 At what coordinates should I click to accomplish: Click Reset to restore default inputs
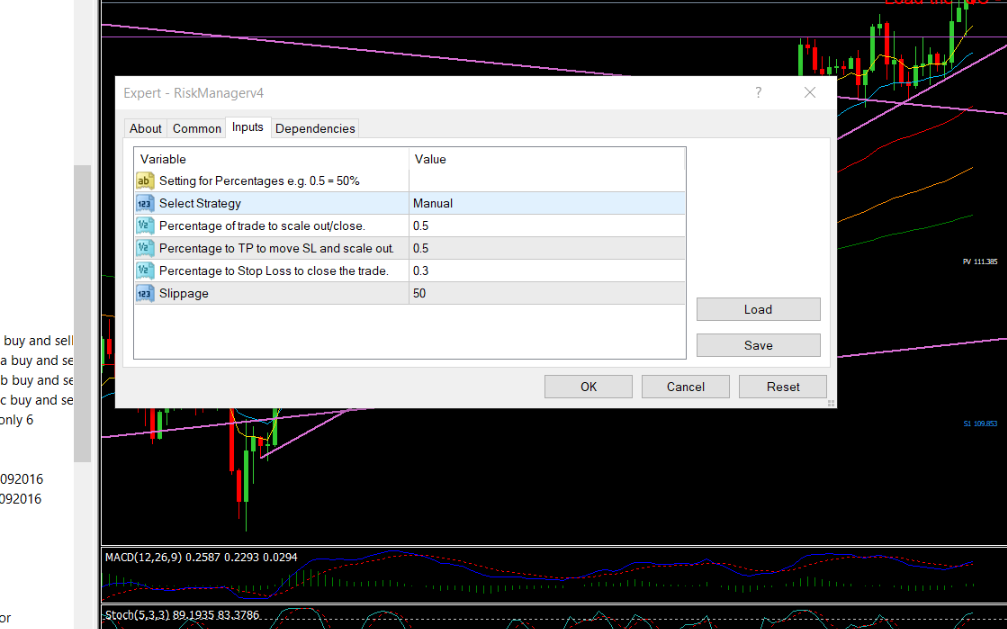pyautogui.click(x=783, y=387)
